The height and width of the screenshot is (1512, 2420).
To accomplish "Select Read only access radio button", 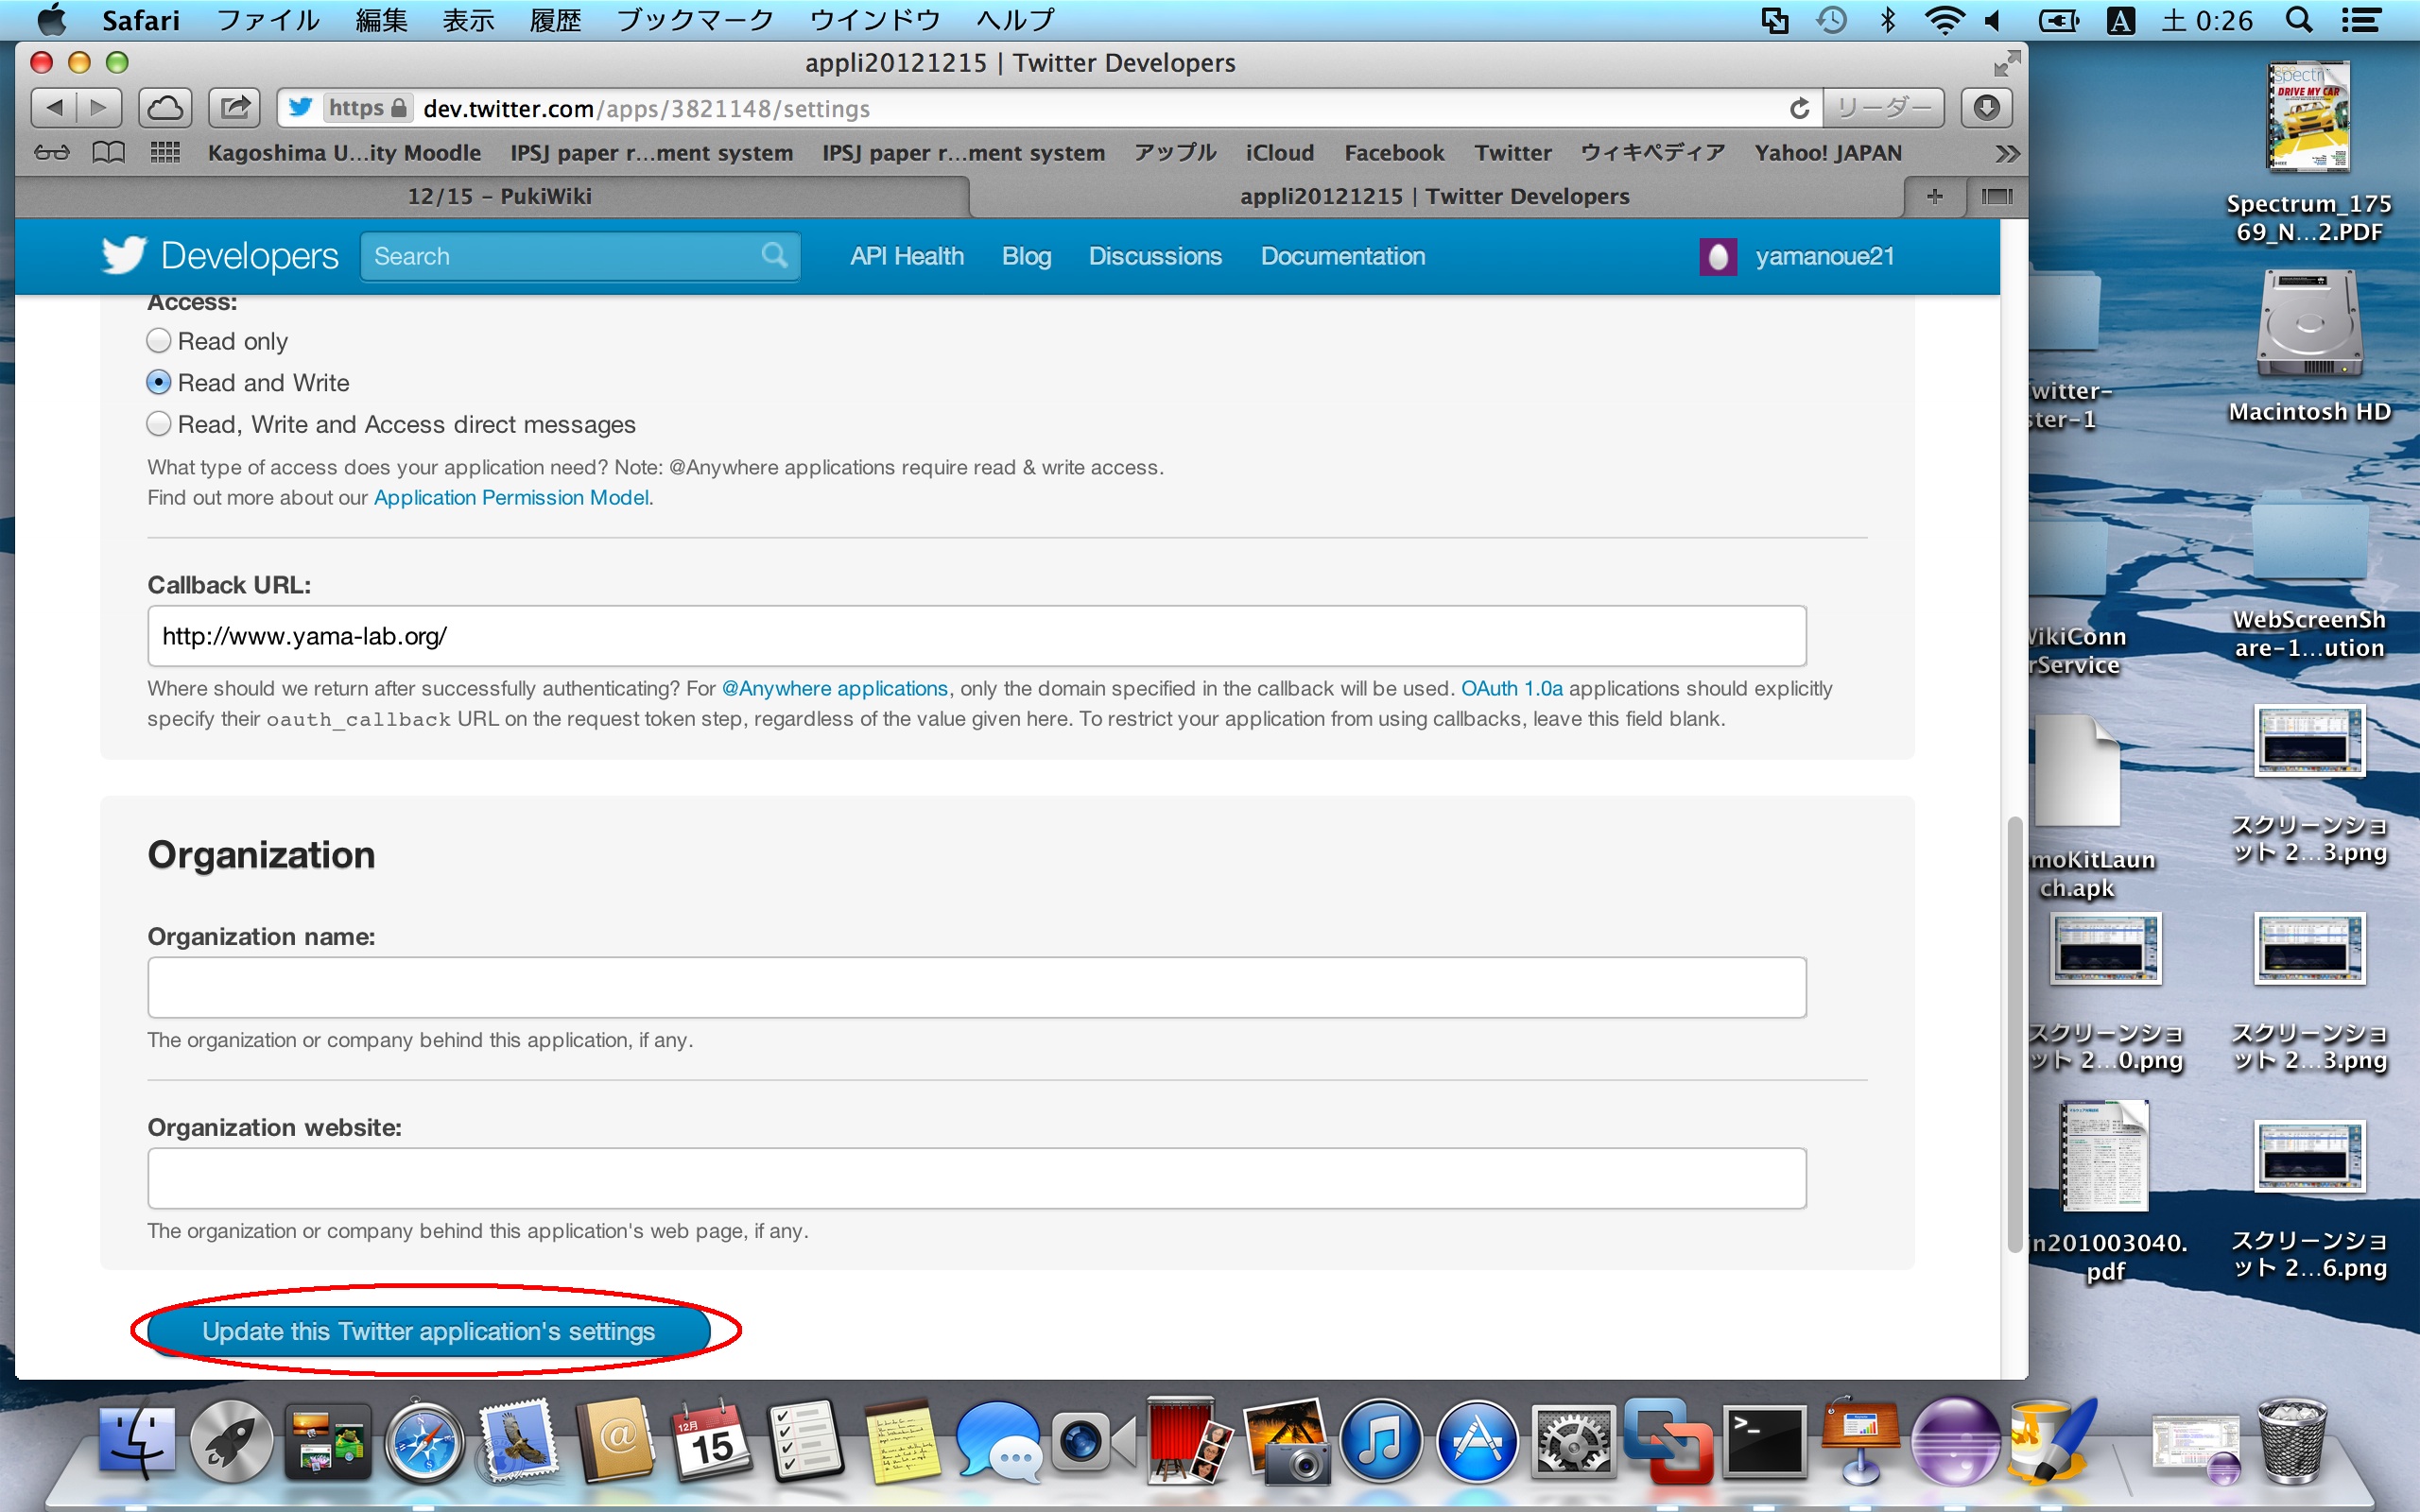I will pyautogui.click(x=159, y=343).
